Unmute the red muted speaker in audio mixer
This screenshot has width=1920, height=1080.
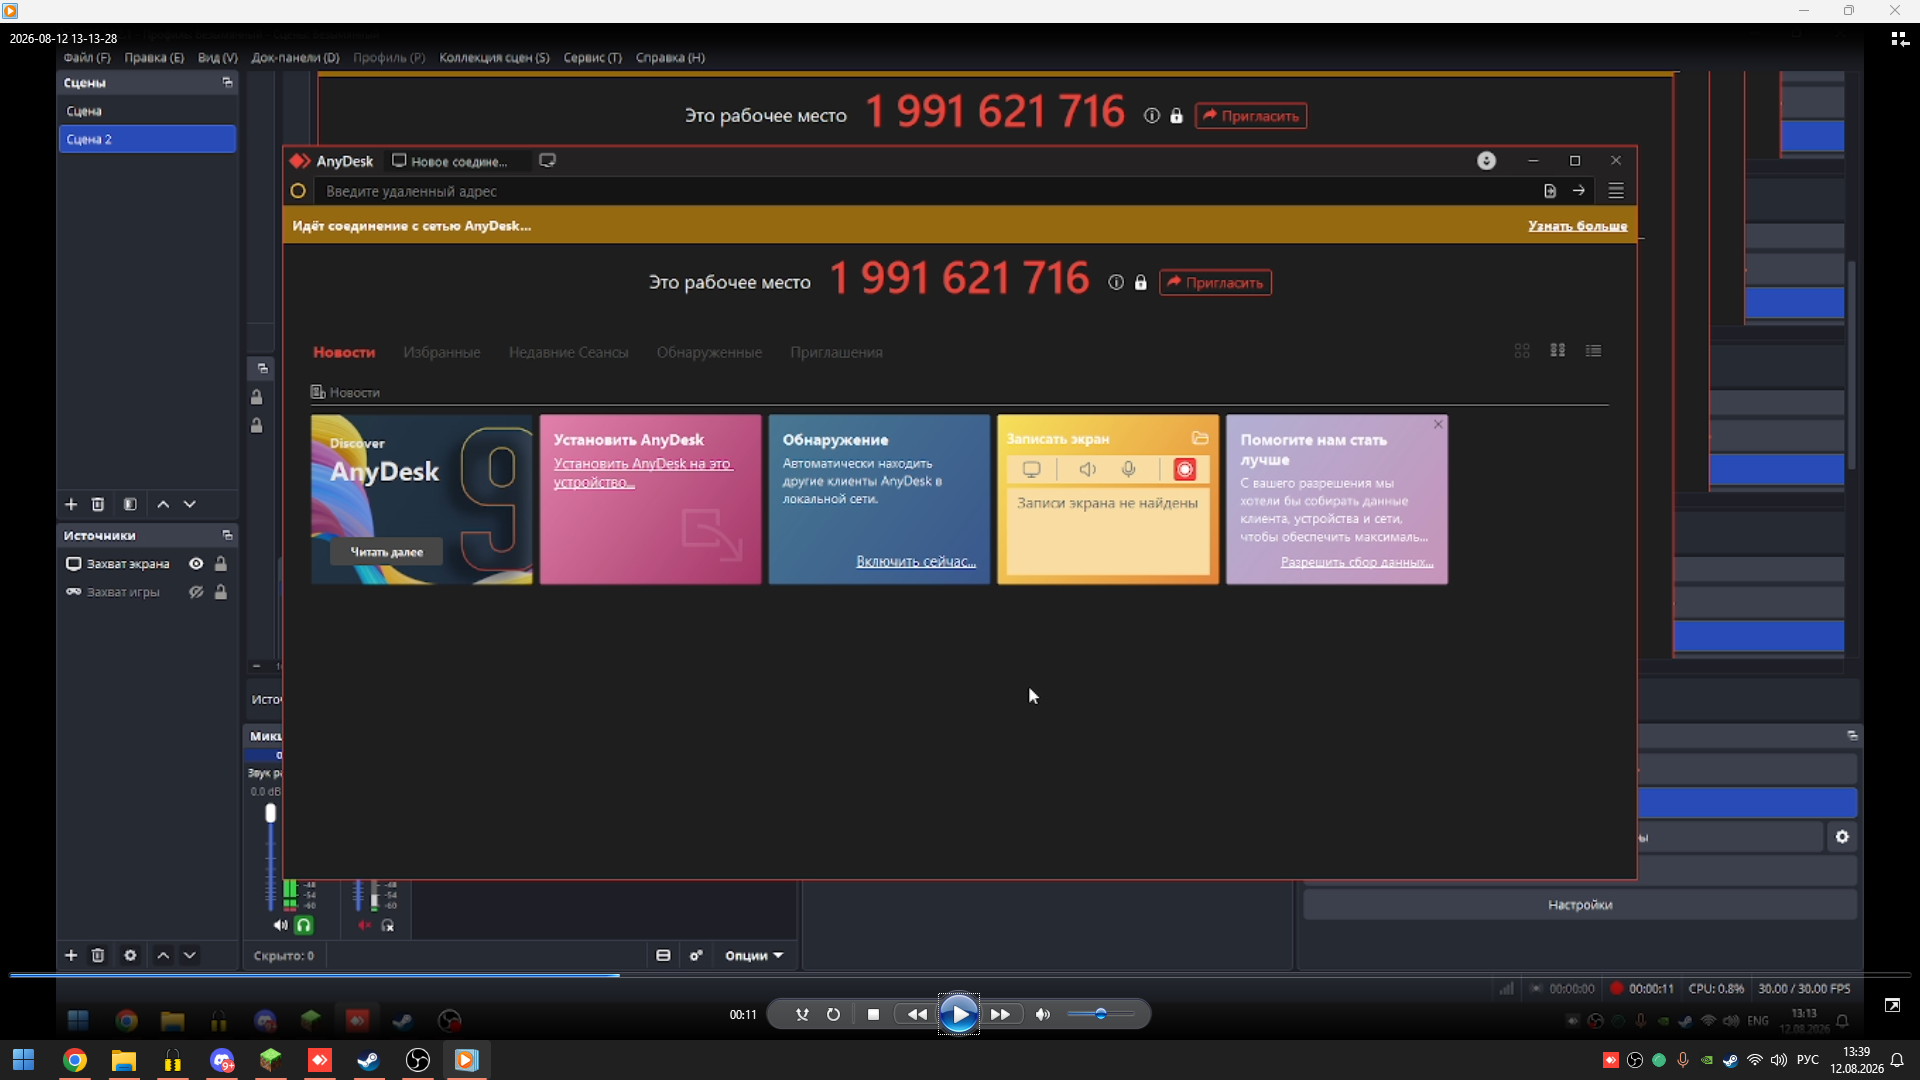coord(364,926)
